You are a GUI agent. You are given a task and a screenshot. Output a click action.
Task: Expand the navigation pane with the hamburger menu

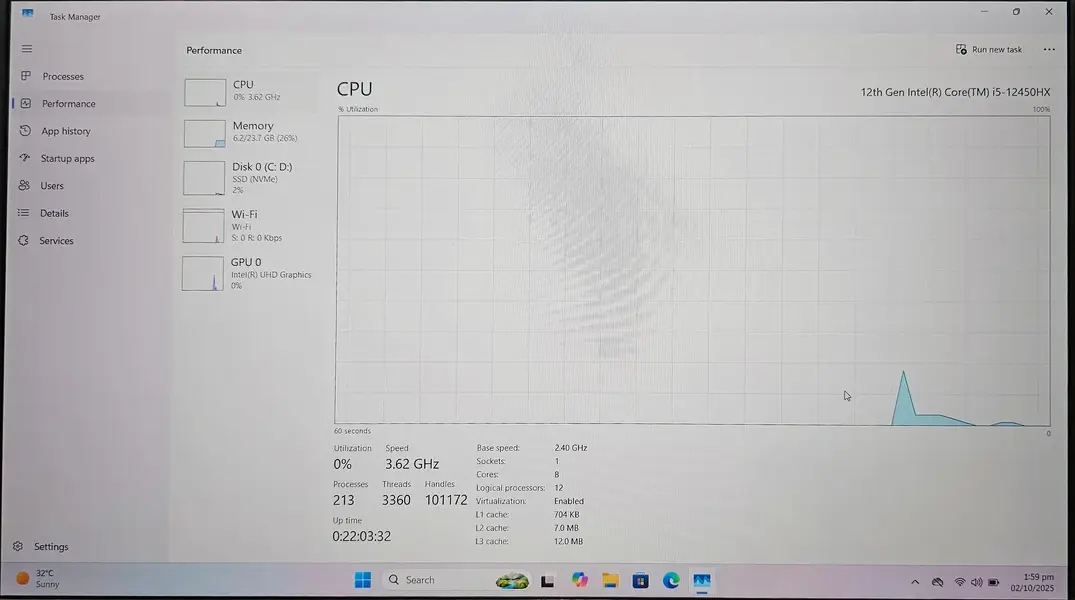coord(26,48)
